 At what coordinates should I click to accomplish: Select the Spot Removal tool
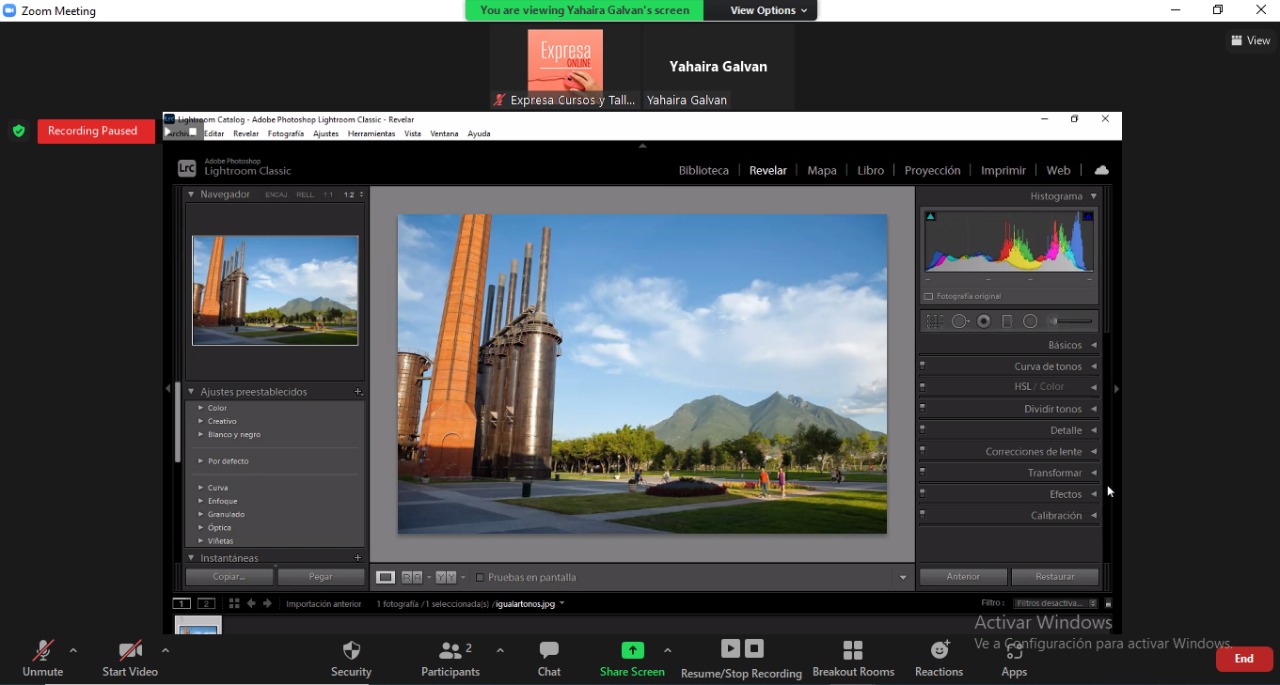960,322
